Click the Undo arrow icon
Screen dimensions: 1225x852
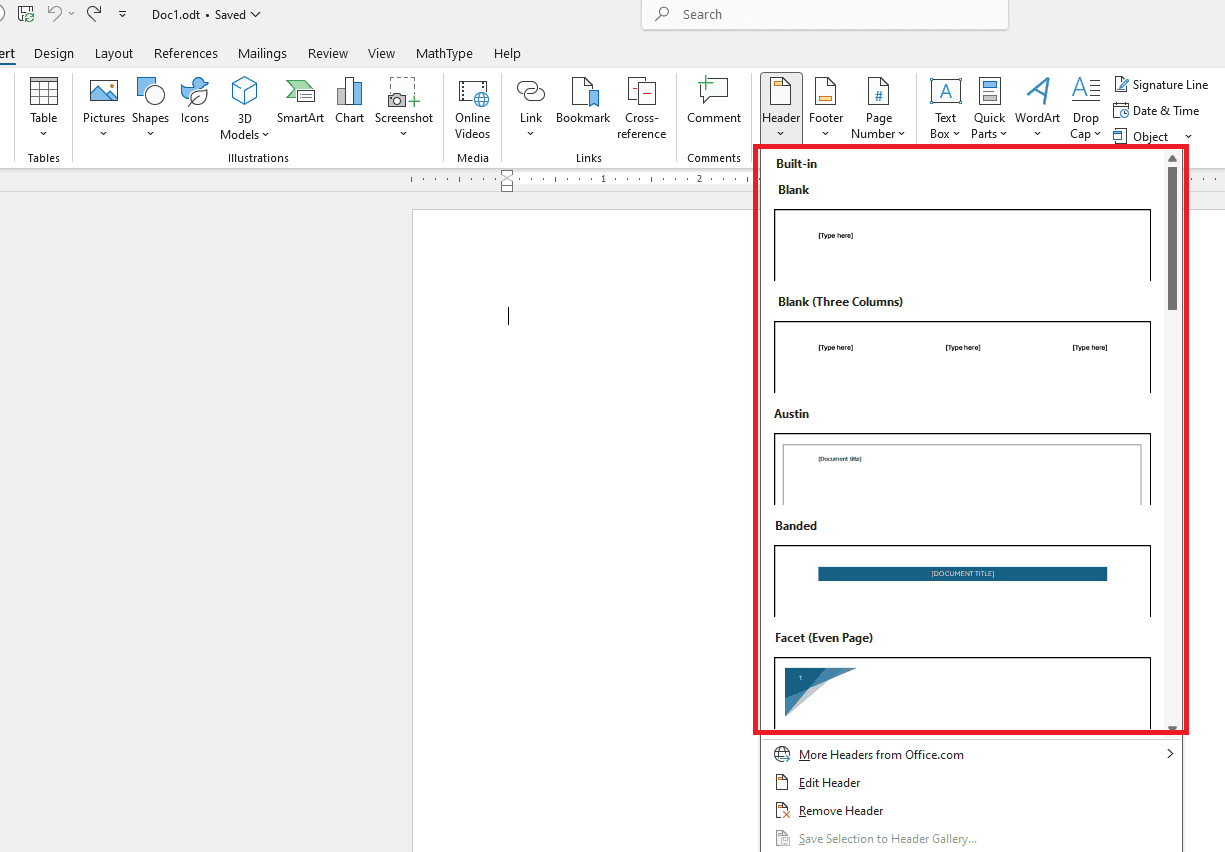[x=55, y=14]
